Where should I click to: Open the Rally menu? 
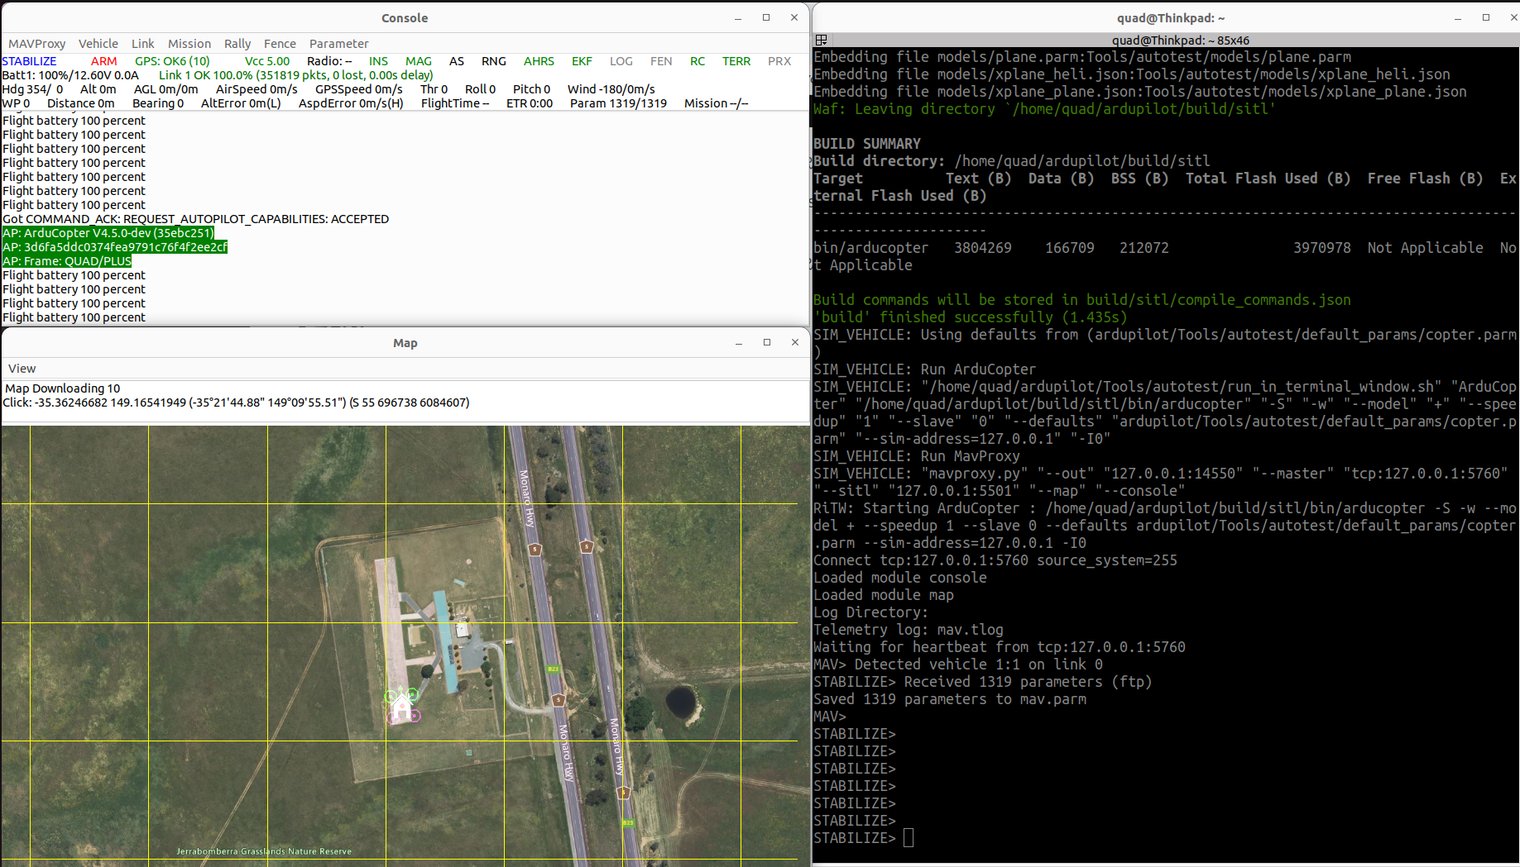237,44
